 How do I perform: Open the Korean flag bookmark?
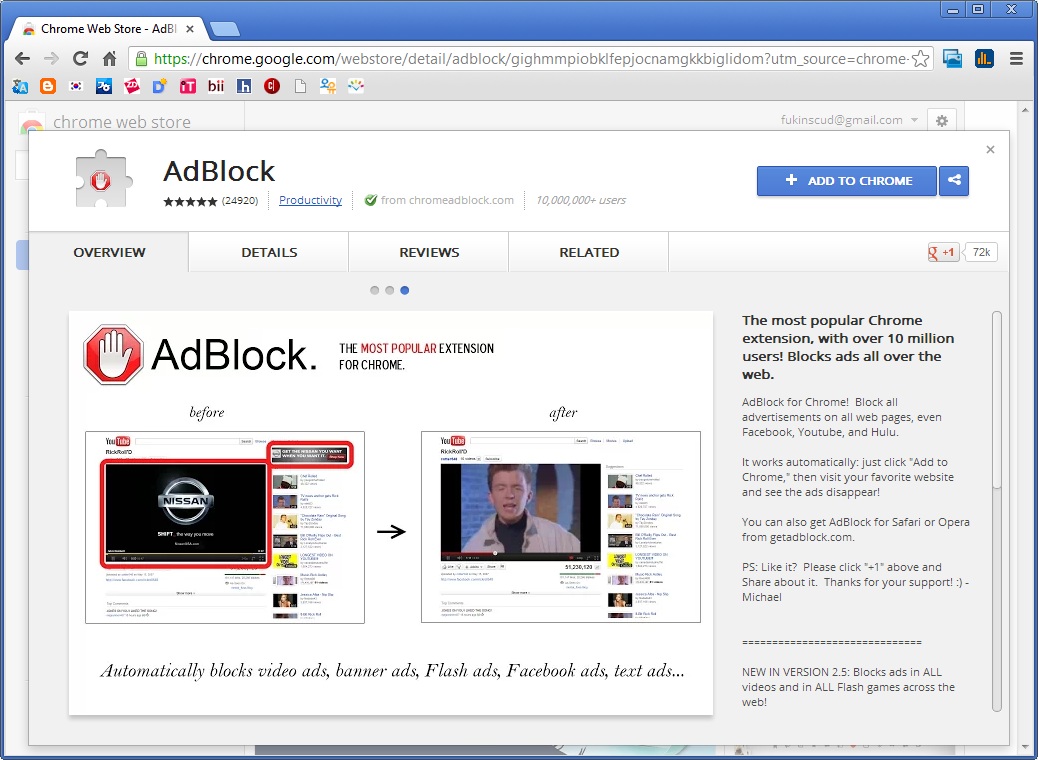click(x=76, y=86)
